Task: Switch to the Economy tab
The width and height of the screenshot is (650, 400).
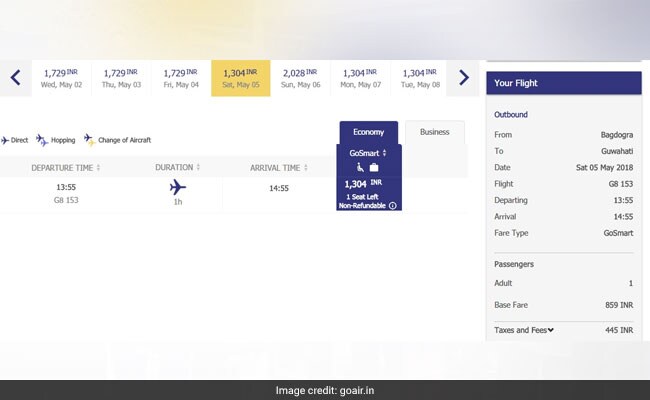Action: 368,132
